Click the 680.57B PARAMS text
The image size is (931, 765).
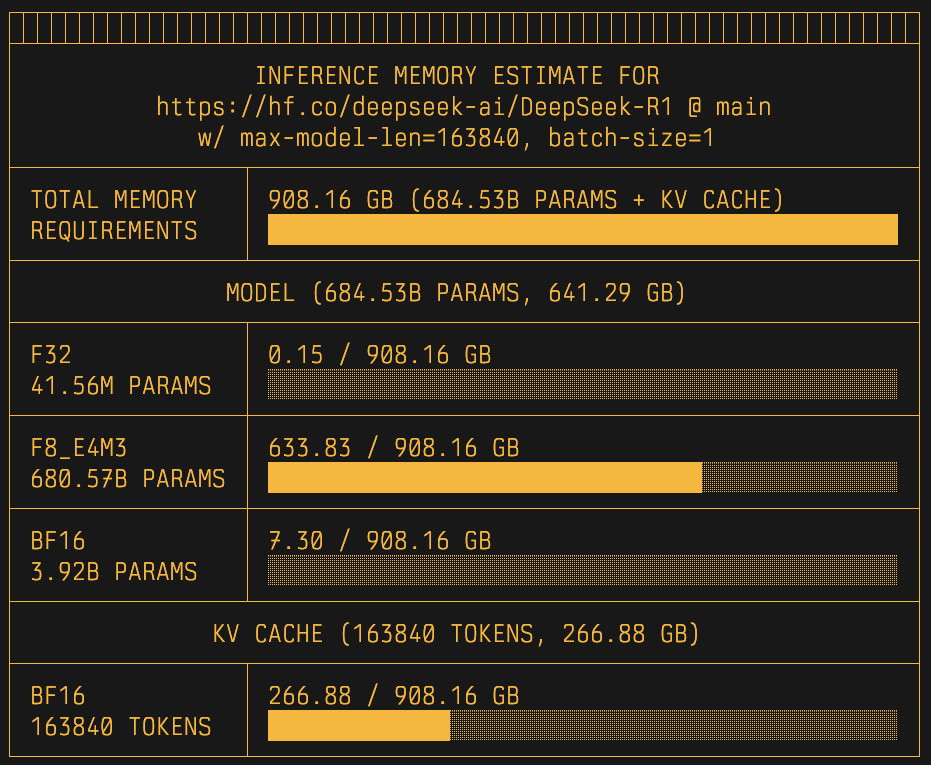click(x=128, y=479)
